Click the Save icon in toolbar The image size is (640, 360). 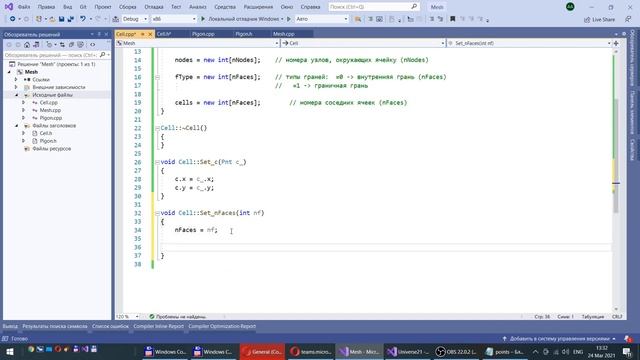[x=61, y=19]
